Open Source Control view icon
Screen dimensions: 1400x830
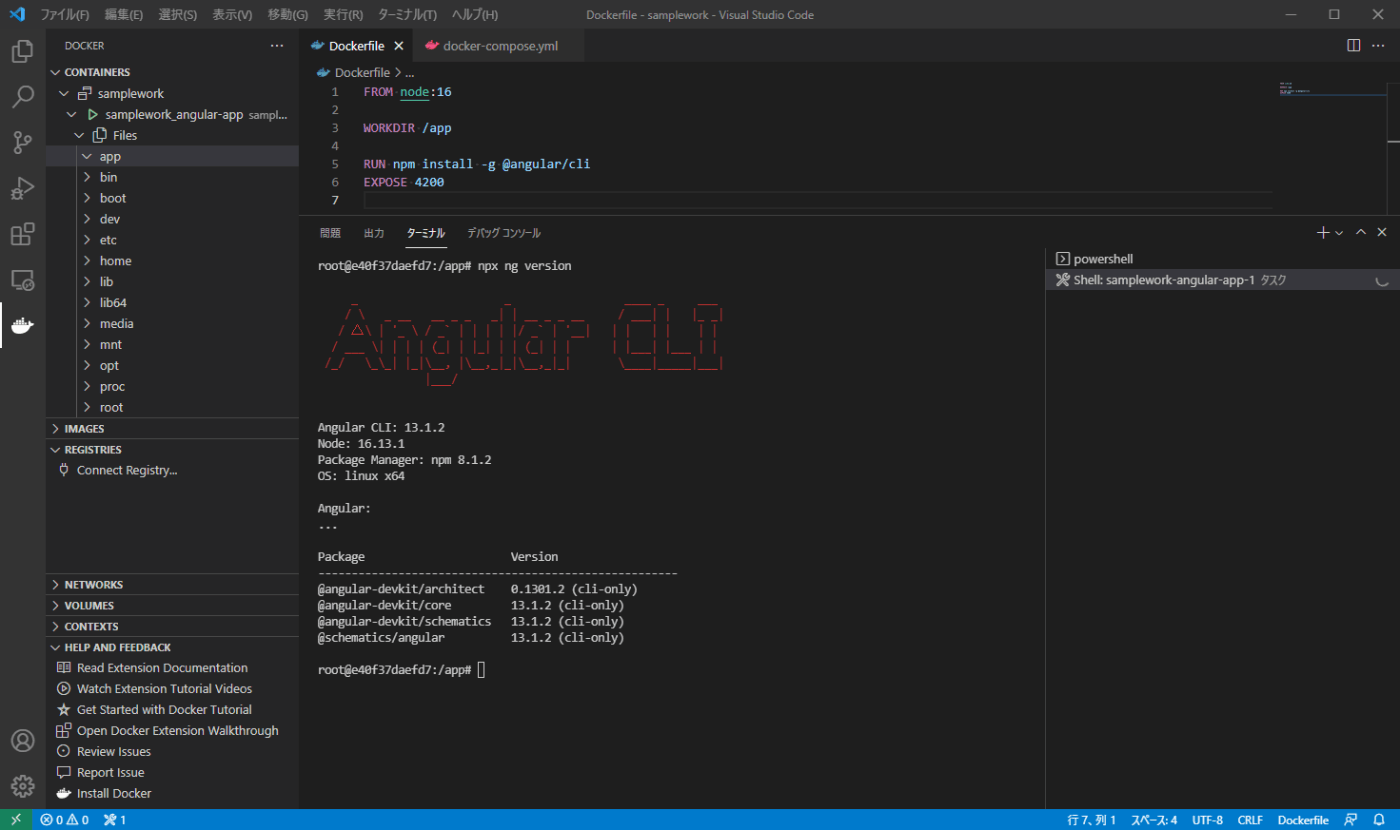(23, 143)
